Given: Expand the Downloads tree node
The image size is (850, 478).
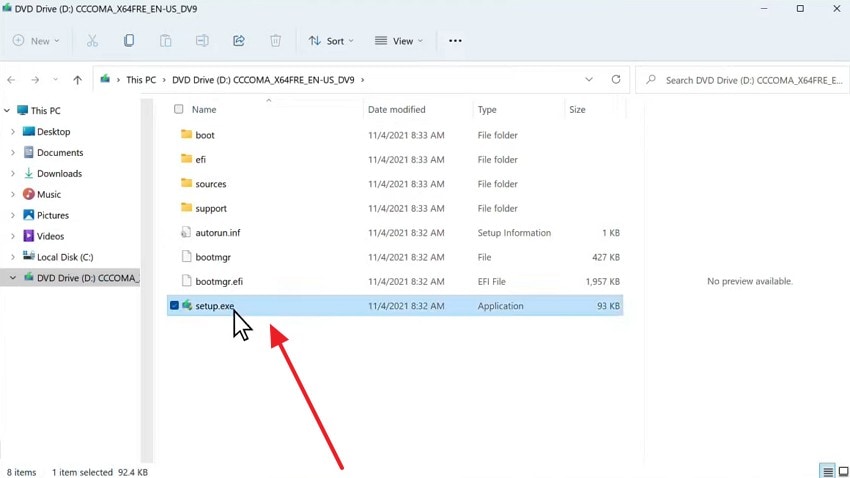Looking at the screenshot, I should [x=13, y=173].
